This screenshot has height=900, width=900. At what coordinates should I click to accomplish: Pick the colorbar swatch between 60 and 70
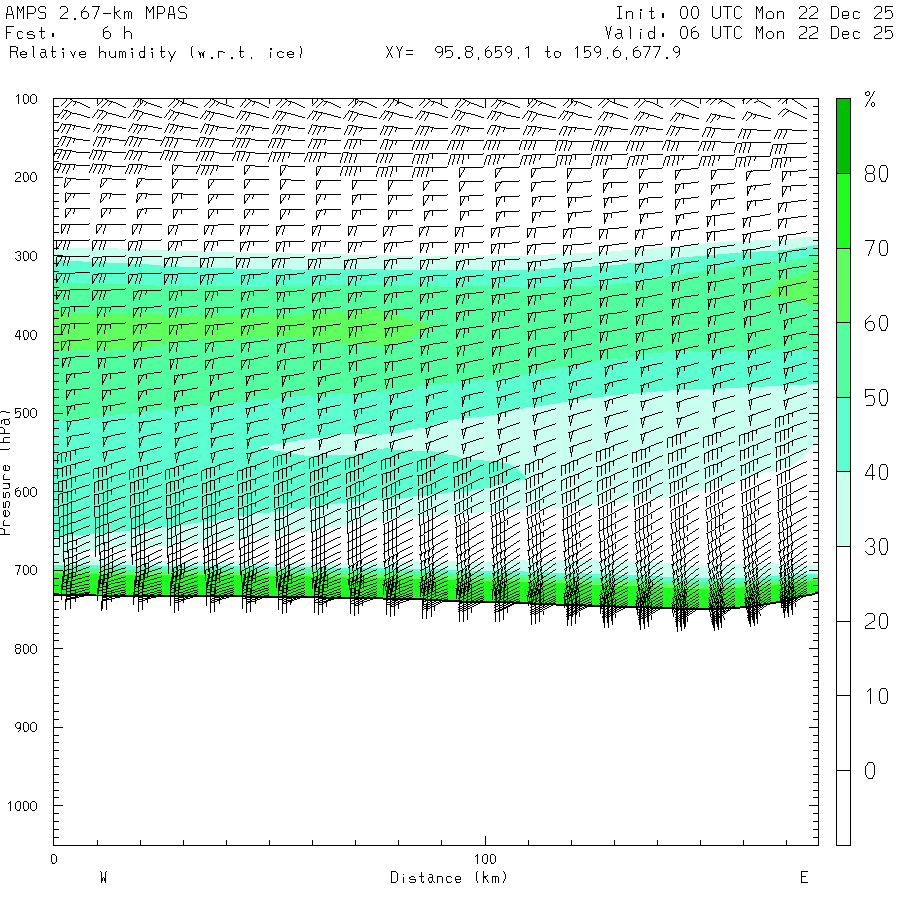(x=843, y=285)
